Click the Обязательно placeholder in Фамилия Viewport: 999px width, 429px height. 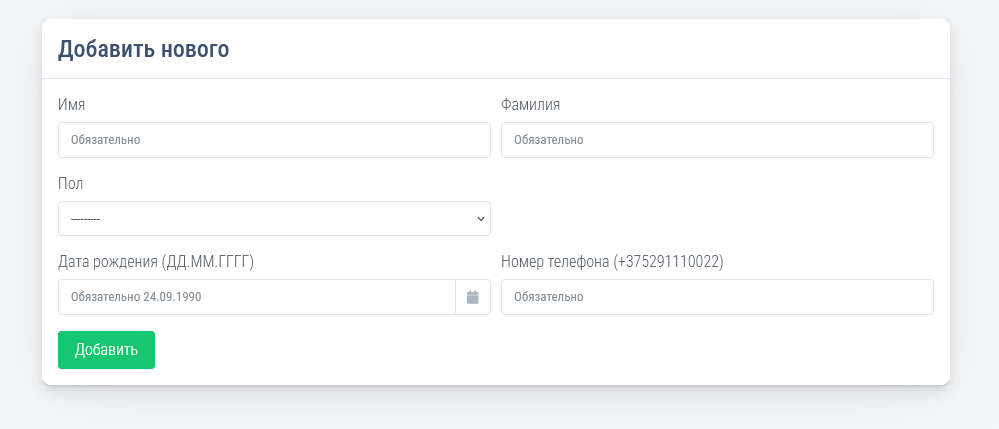point(548,140)
